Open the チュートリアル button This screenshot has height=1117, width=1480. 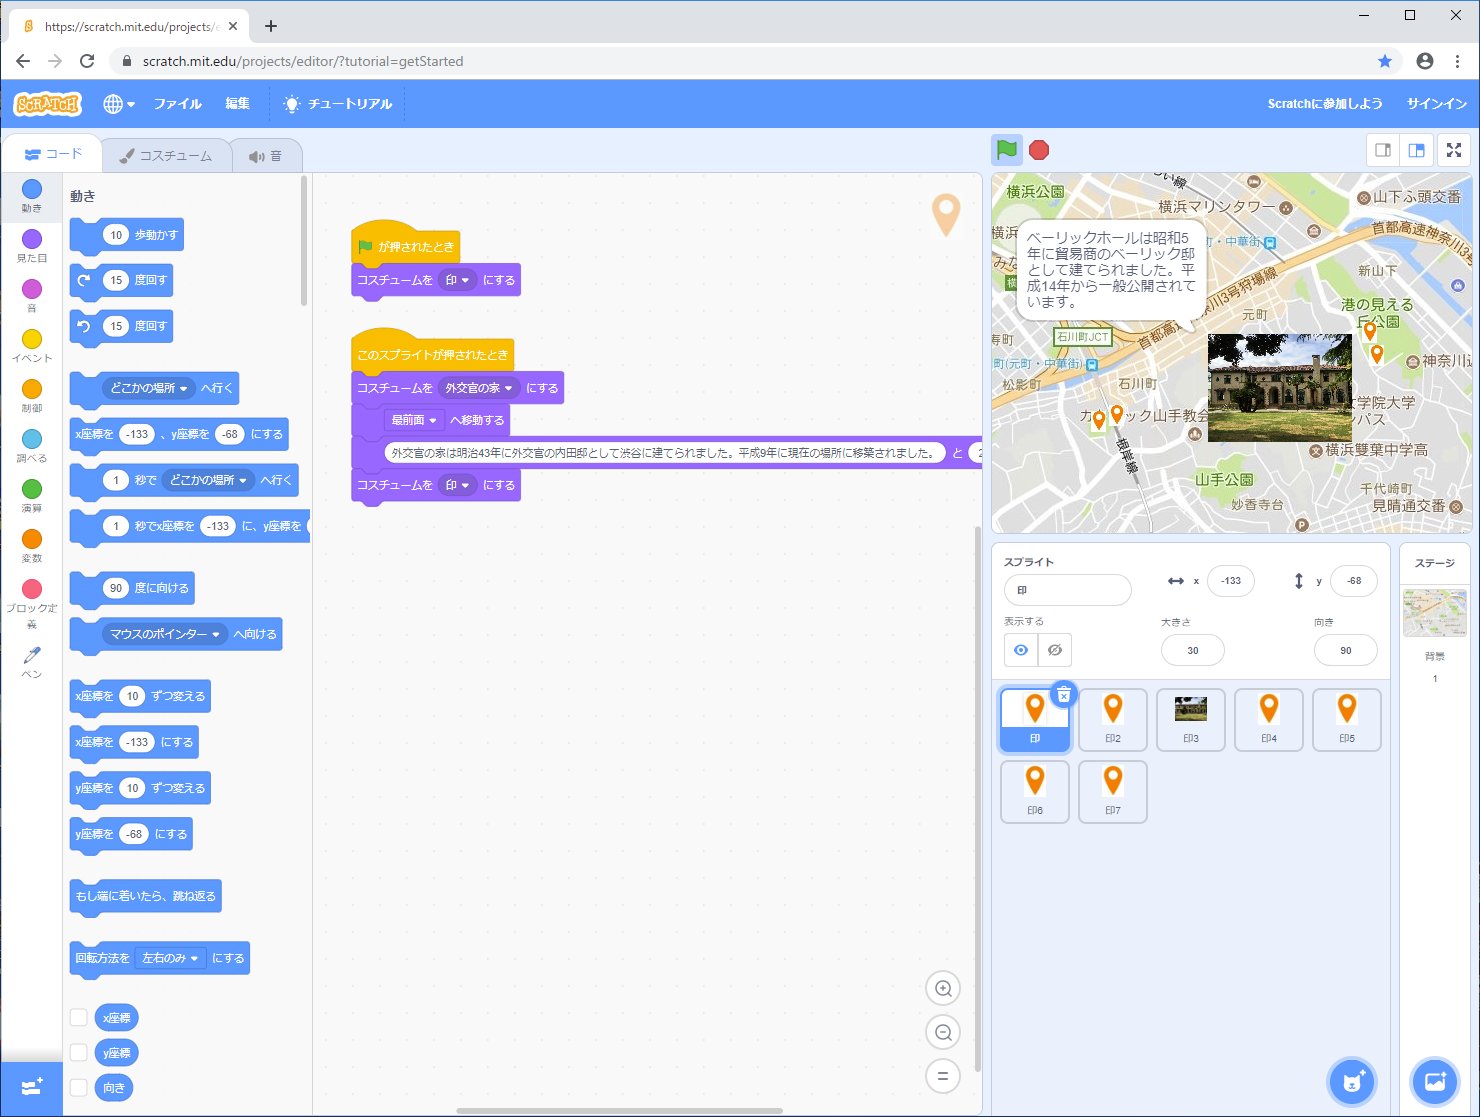click(338, 104)
